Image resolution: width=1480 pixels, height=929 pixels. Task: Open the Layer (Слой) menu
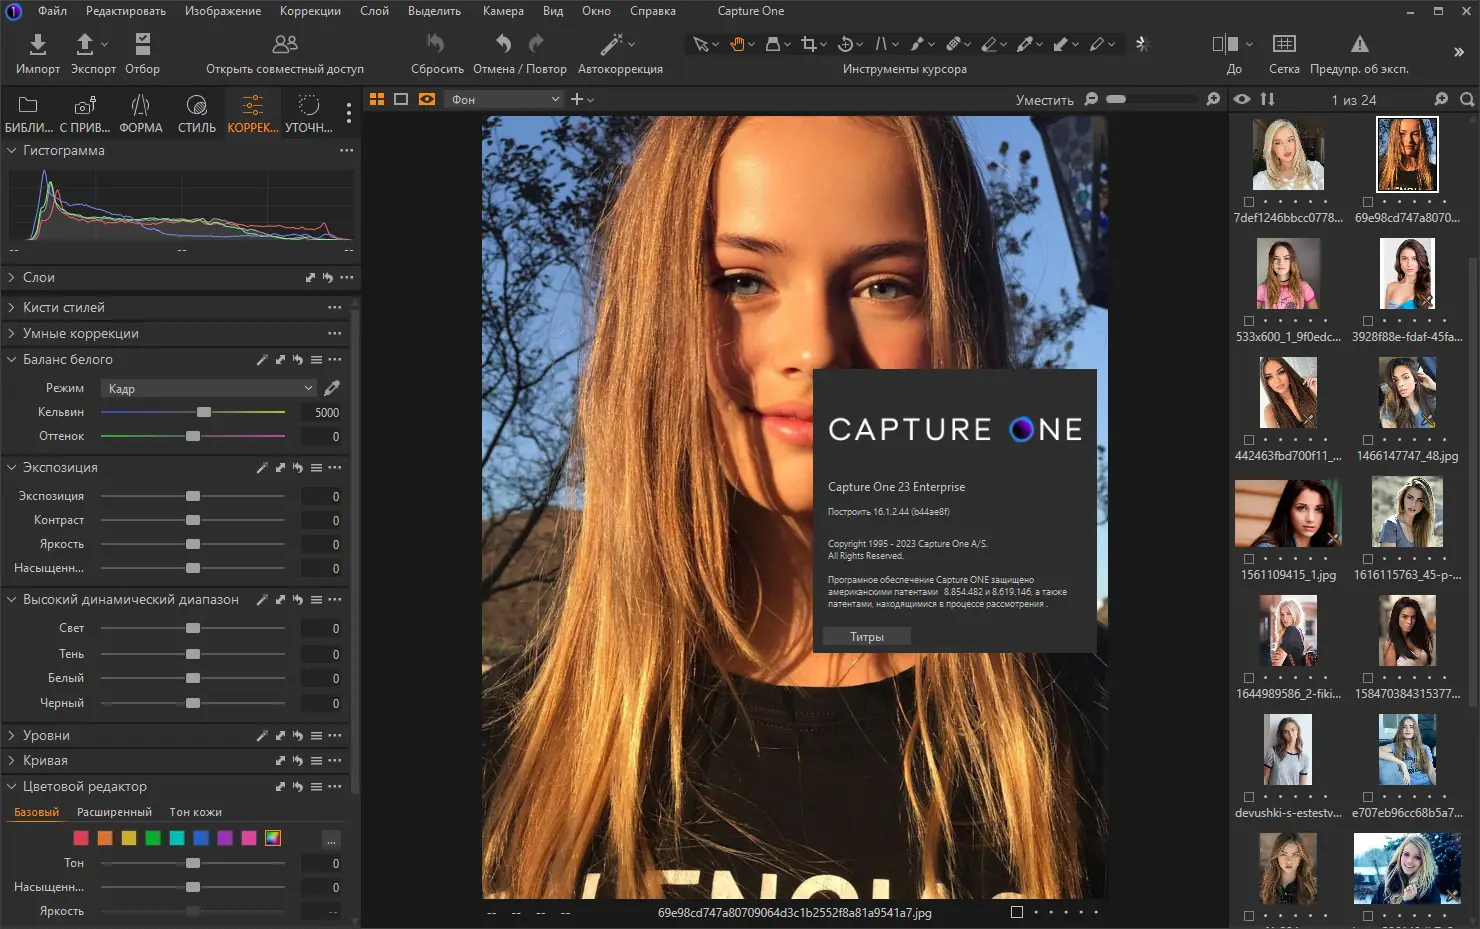(374, 11)
